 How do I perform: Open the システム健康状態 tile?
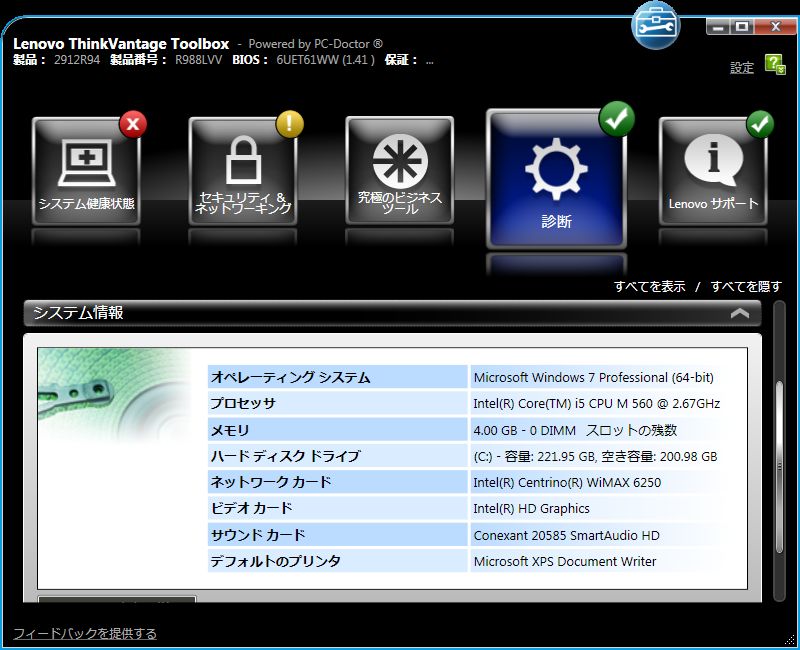coord(86,171)
